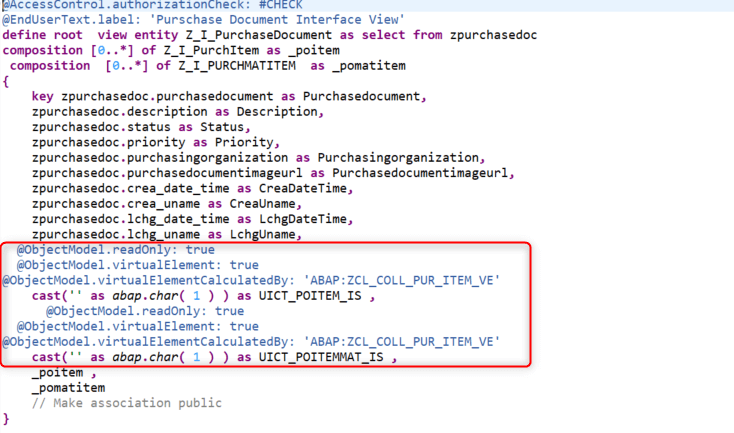Click the alias Status
The width and height of the screenshot is (734, 433).
222,127
